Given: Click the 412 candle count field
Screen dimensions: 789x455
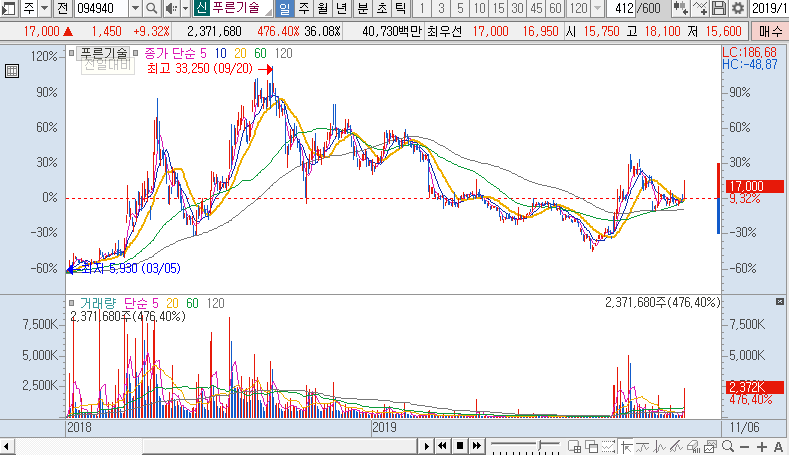Looking at the screenshot, I should tap(621, 8).
